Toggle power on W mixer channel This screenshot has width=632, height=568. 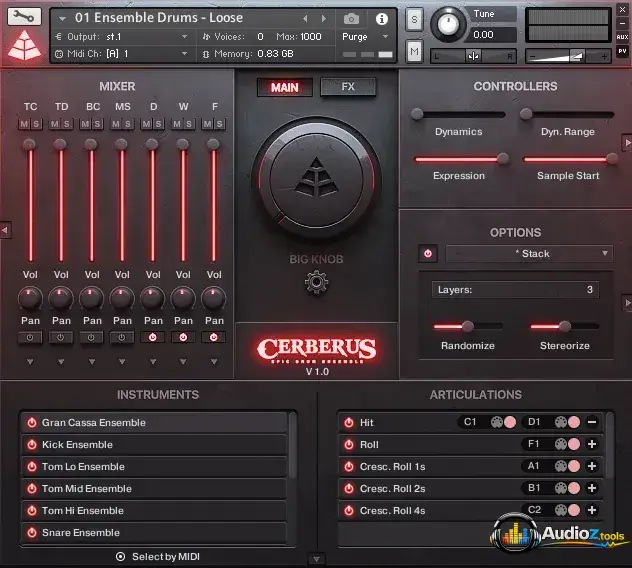coord(183,337)
